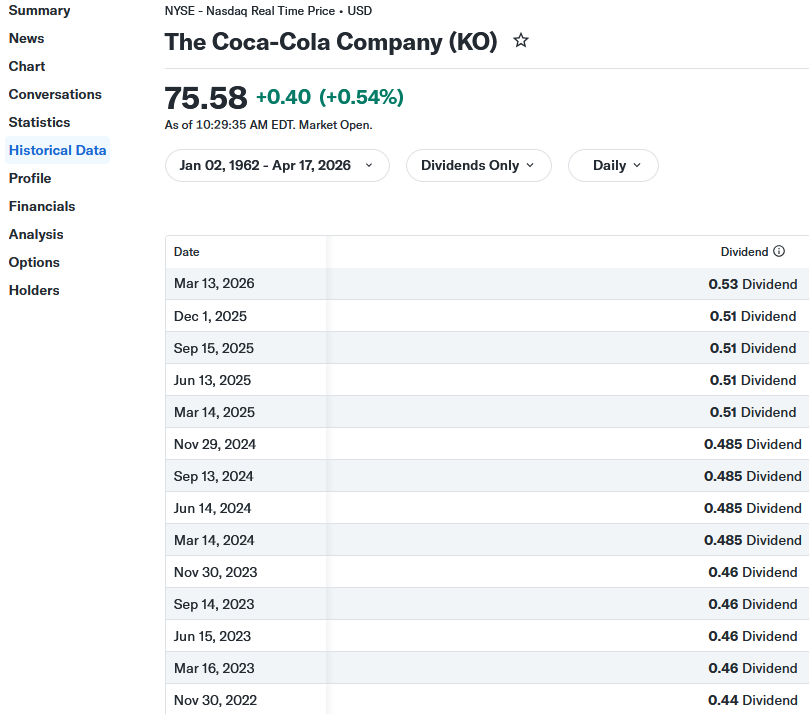The width and height of the screenshot is (809, 714).
Task: Click the +0.40 price change value
Action: tap(284, 97)
